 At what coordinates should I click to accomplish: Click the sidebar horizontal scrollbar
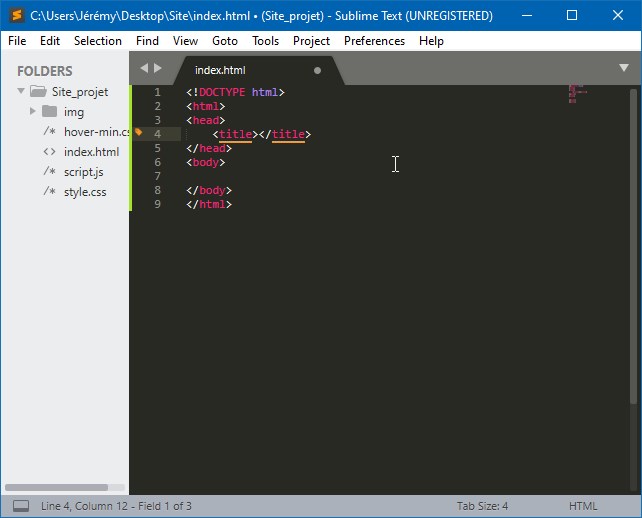point(57,487)
